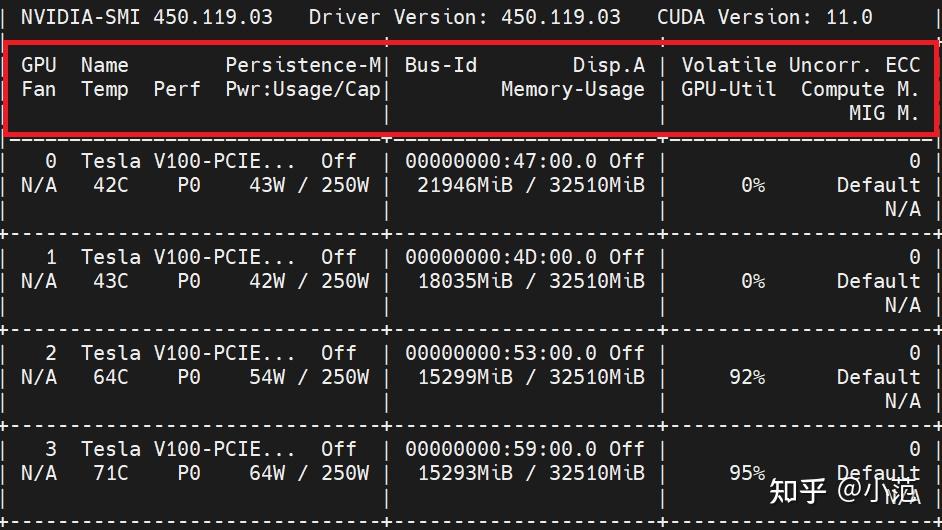Click the Memory-Usage header
942x530 pixels.
point(573,89)
